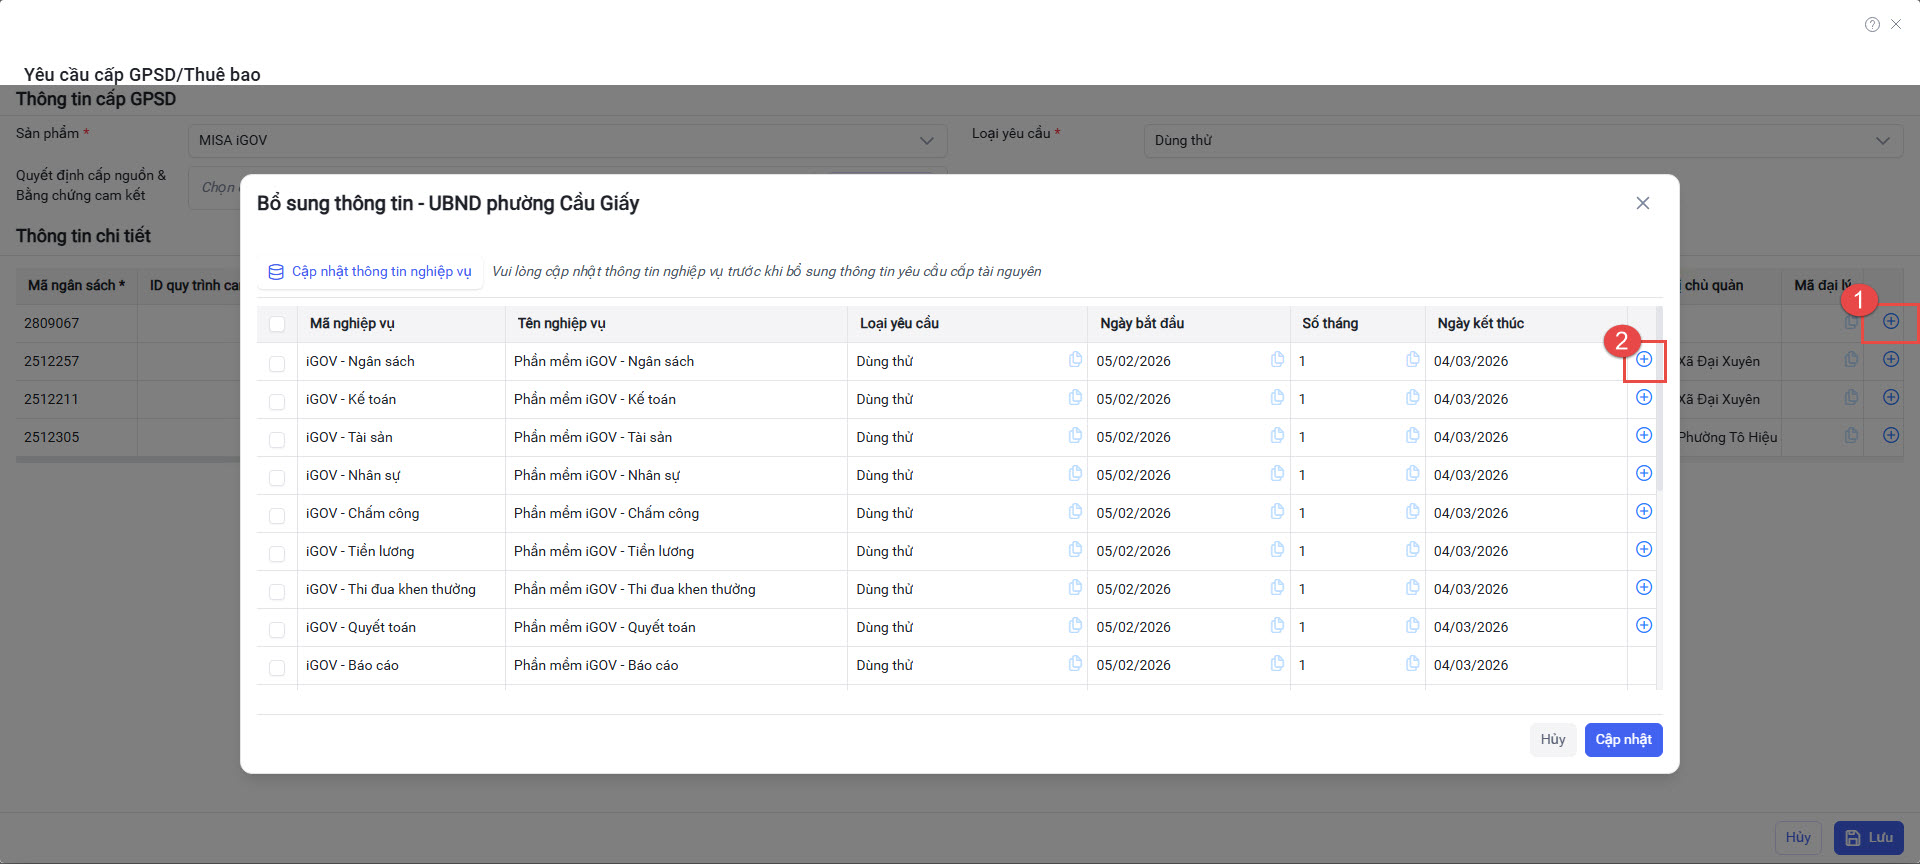
Task: Tick the select-all checkbox in table header
Action: [x=277, y=324]
